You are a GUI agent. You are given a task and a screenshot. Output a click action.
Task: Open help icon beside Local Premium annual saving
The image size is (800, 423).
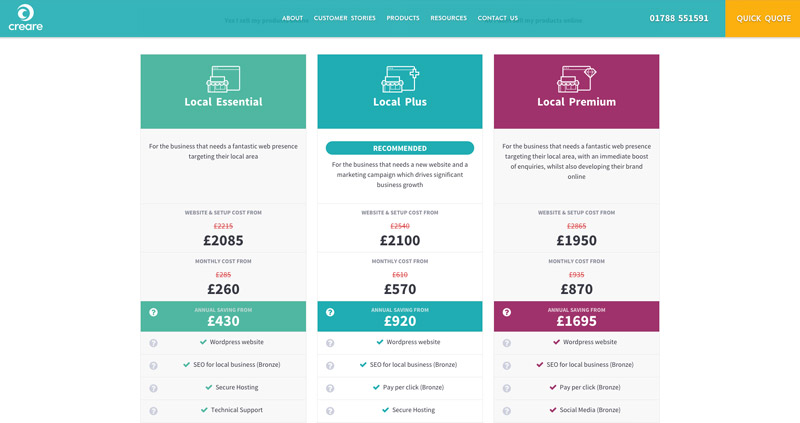[x=507, y=312]
